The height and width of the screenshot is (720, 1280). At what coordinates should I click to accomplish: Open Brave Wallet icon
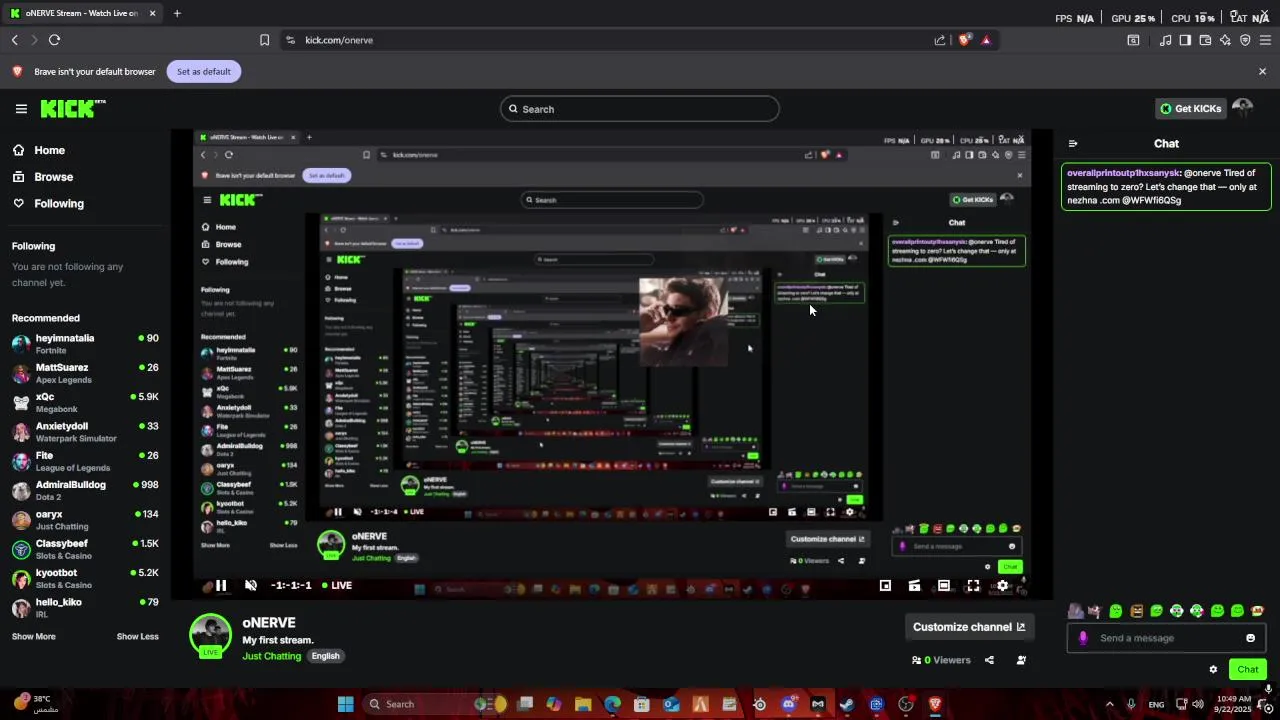pyautogui.click(x=1205, y=40)
